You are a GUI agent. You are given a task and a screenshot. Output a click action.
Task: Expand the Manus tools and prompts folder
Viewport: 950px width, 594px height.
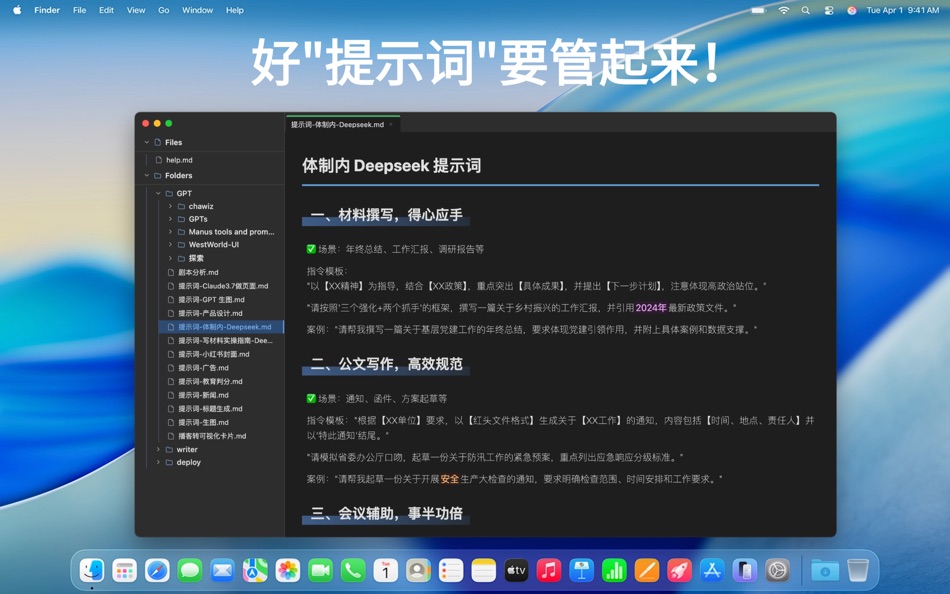(x=170, y=232)
